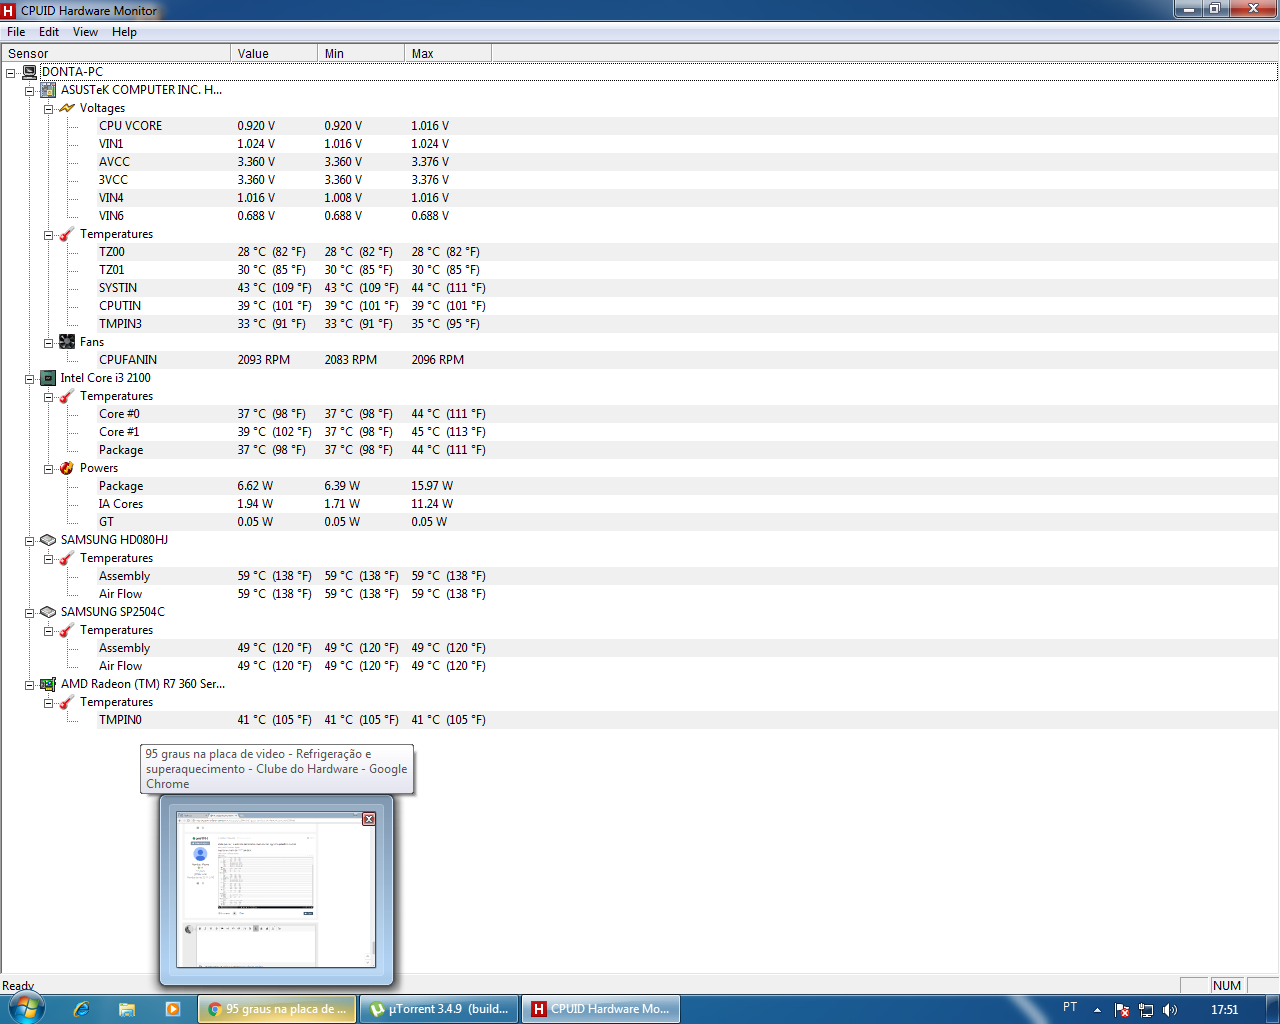Launch Internet Explorer from taskbar
This screenshot has height=1024, width=1280.
pos(82,1009)
